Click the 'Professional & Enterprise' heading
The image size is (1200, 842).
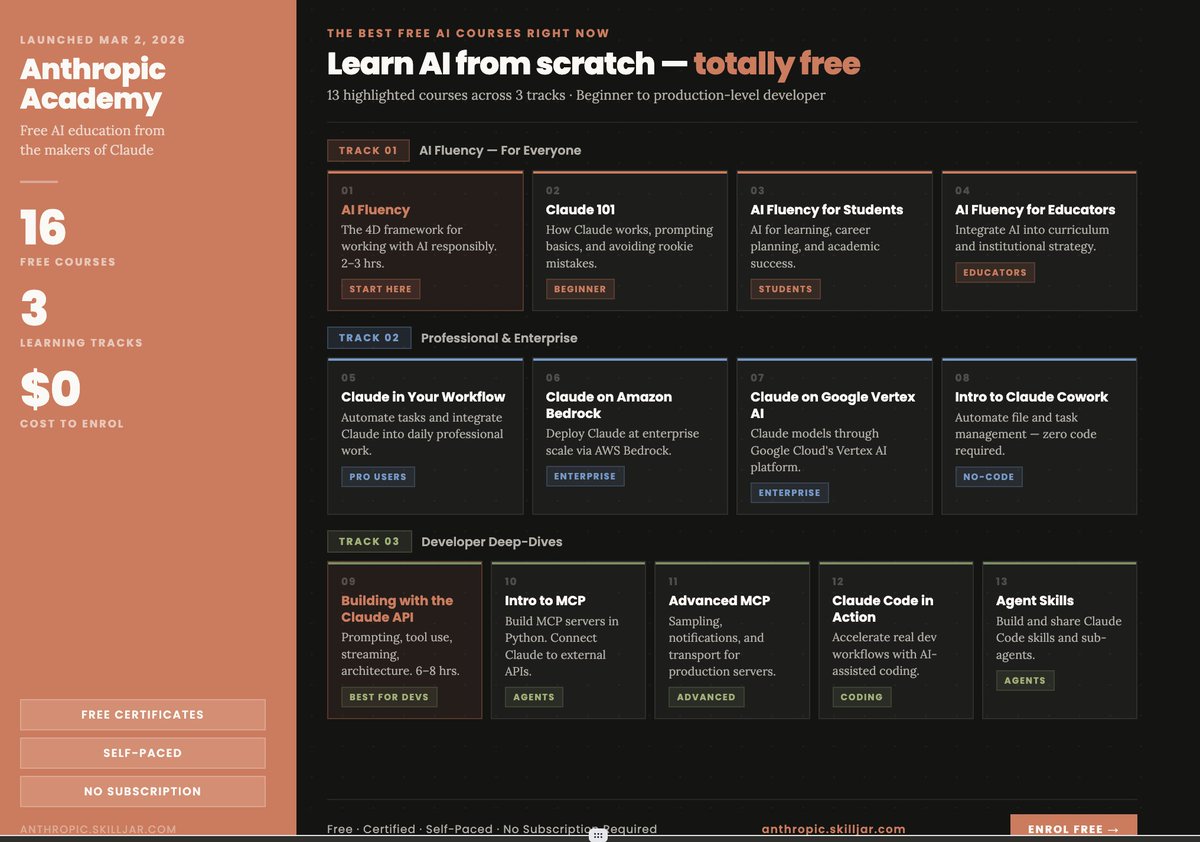(x=499, y=338)
